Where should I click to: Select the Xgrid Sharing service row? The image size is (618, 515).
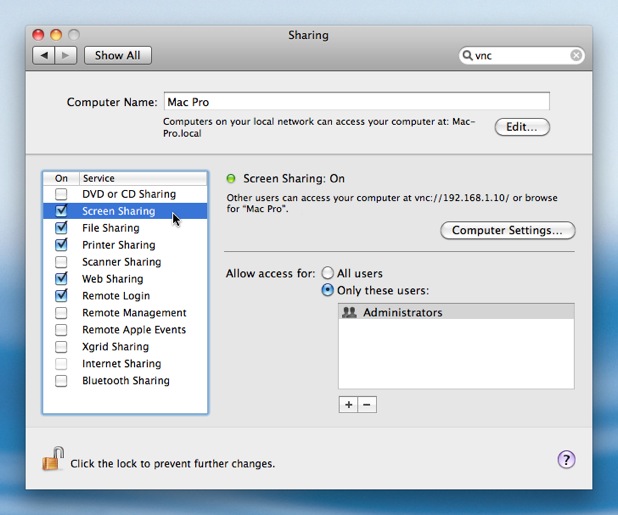coord(125,346)
